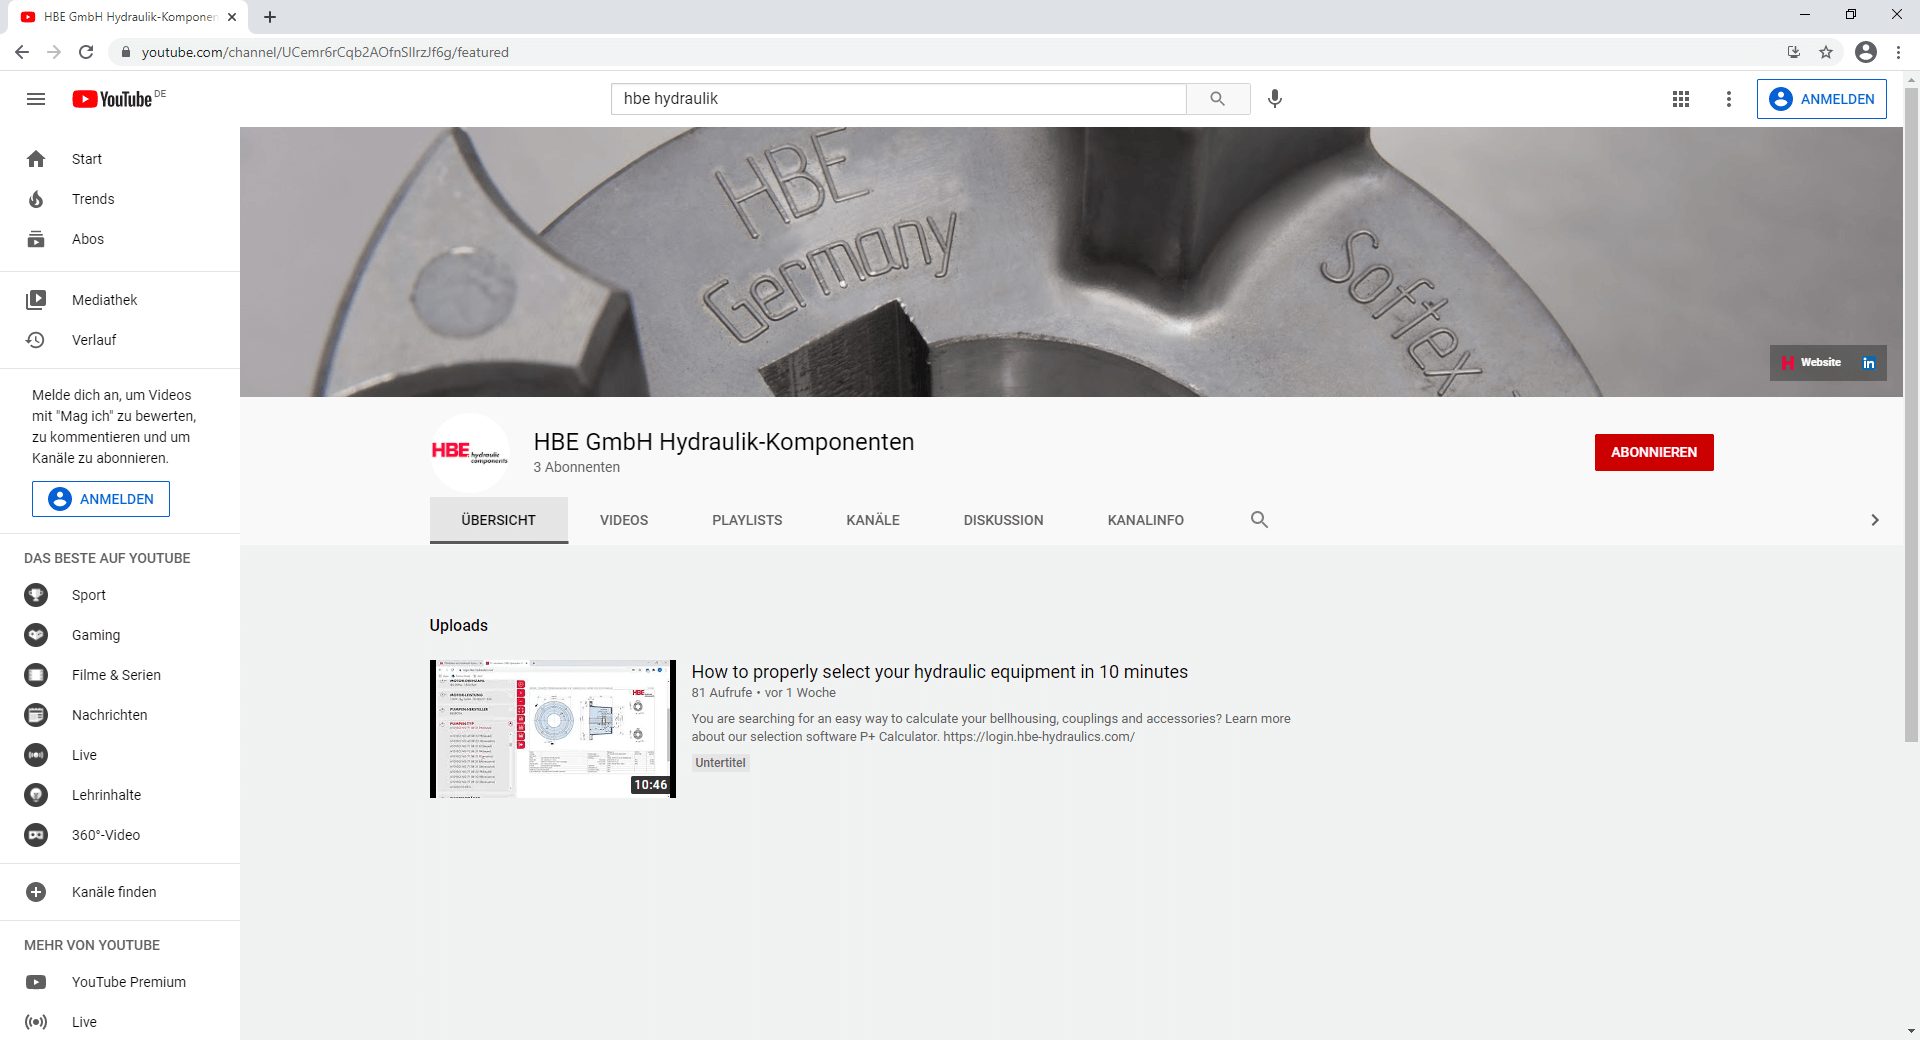Screen dimensions: 1920x1040
Task: Open the hydraulic equipment video title
Action: click(x=939, y=672)
